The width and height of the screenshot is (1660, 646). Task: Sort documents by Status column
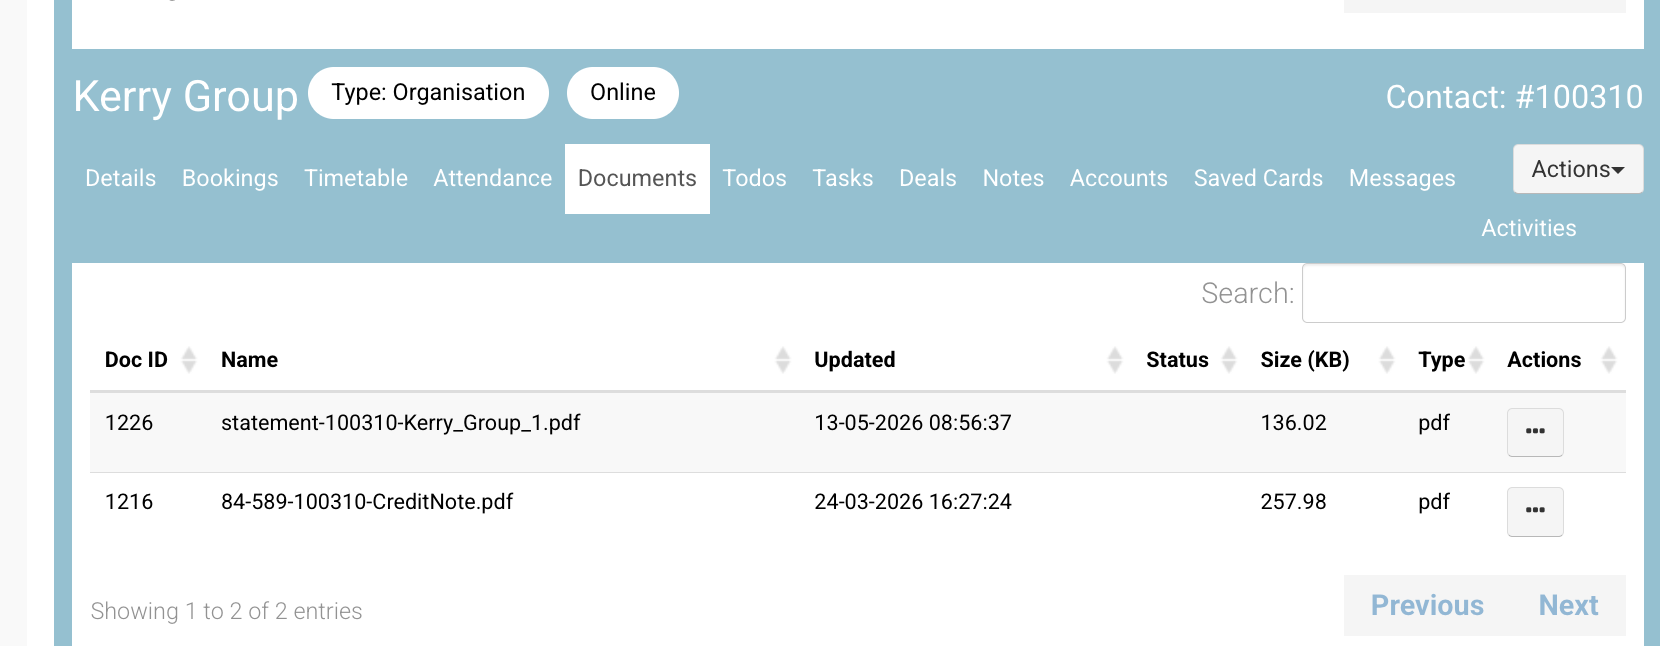[x=1190, y=360]
